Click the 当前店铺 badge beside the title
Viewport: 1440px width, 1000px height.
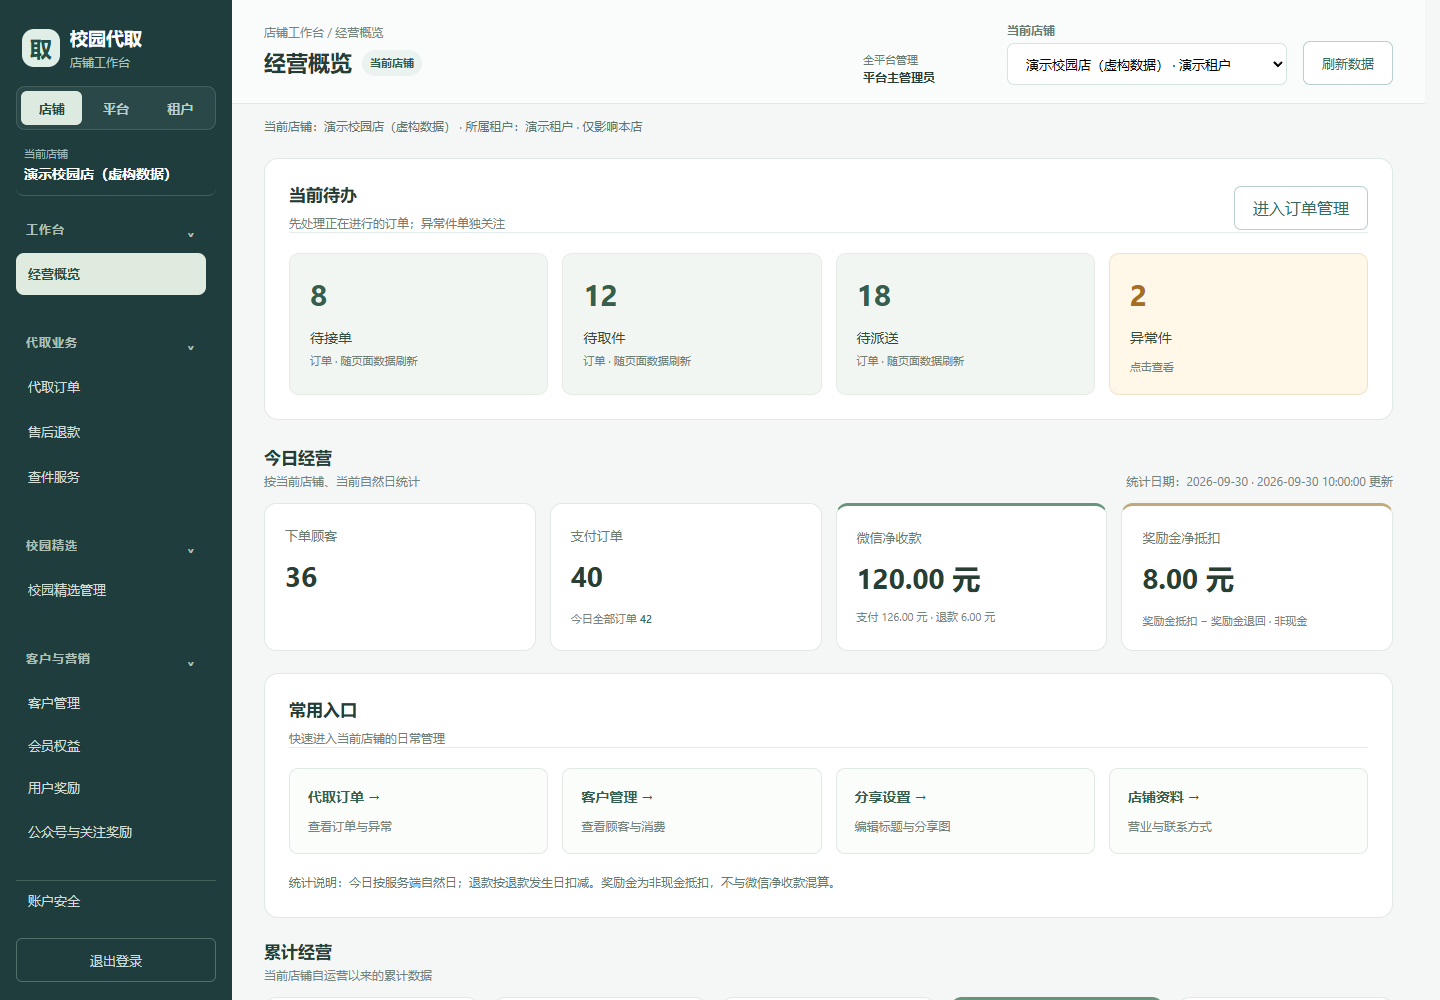coord(392,63)
